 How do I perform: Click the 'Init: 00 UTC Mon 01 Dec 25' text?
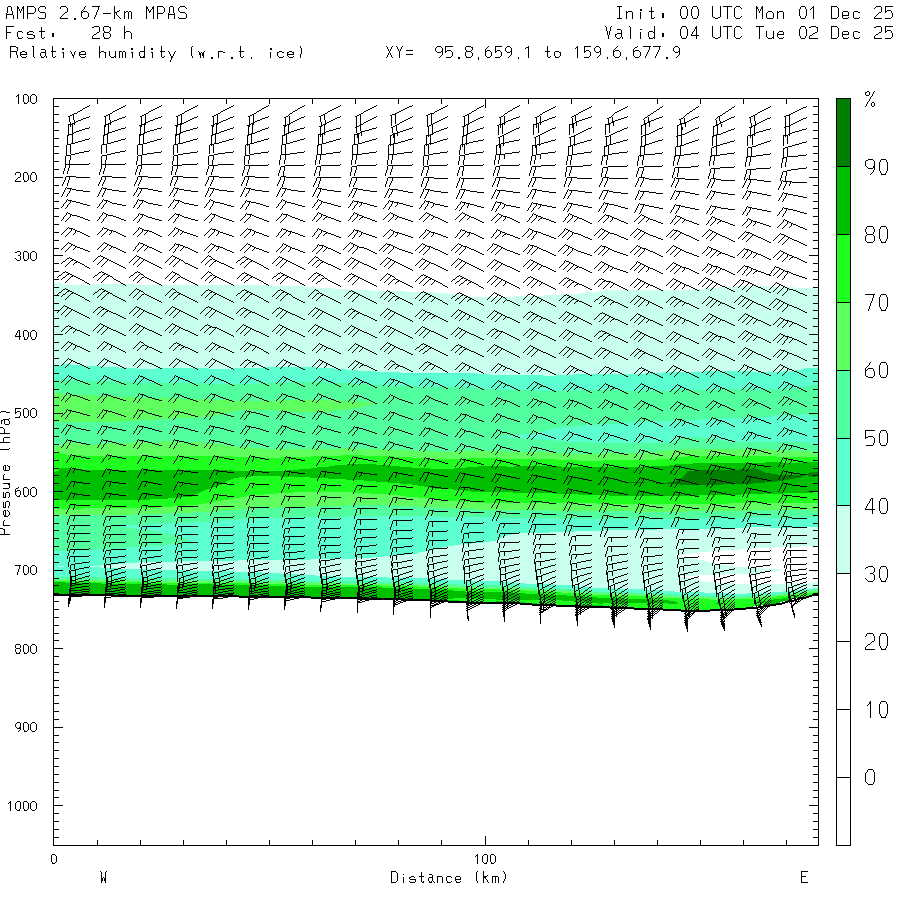click(x=754, y=13)
